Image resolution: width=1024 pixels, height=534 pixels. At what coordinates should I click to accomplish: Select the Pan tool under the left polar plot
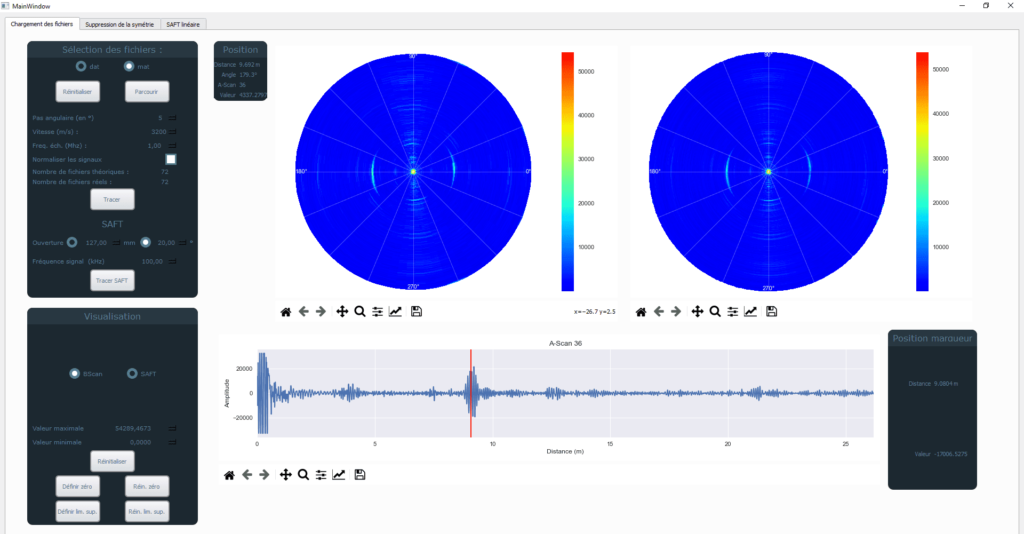click(342, 312)
